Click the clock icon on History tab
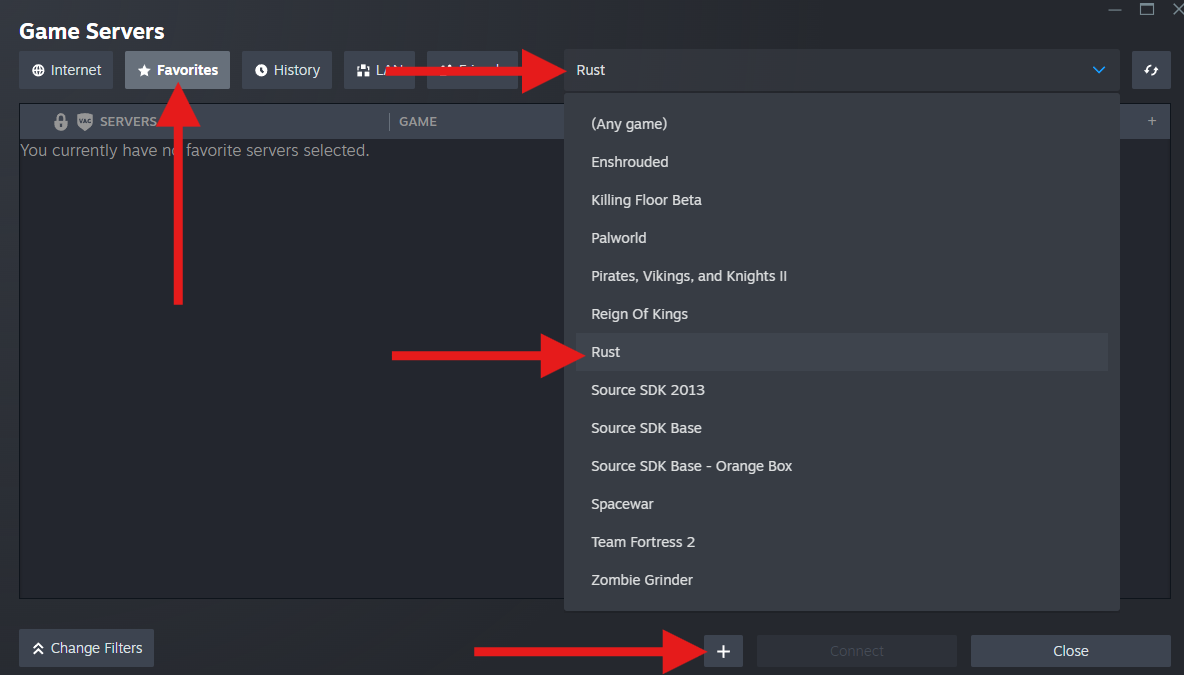The image size is (1184, 675). click(262, 70)
